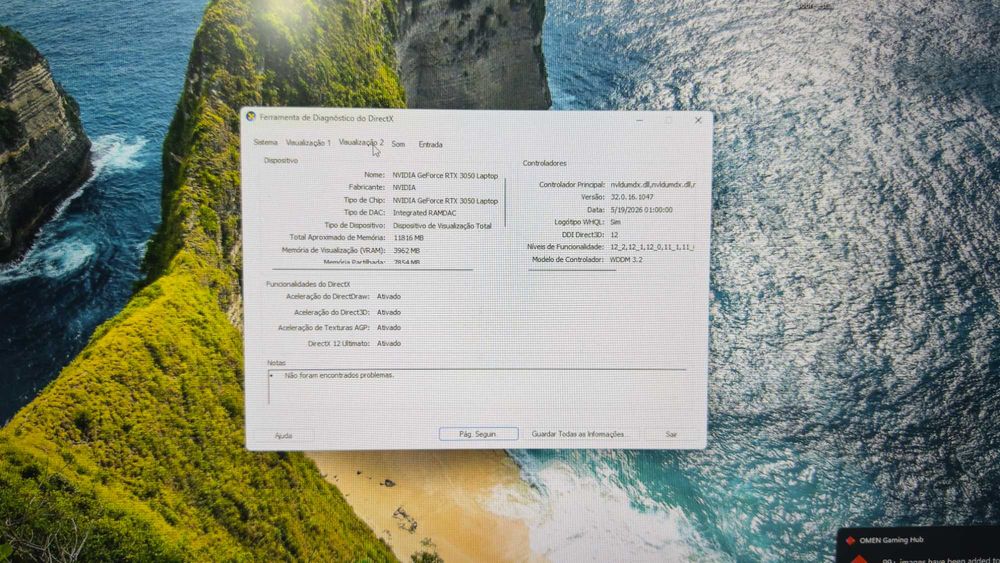This screenshot has height=563, width=1000.
Task: Switch to Visualização 1 tab
Action: point(308,143)
